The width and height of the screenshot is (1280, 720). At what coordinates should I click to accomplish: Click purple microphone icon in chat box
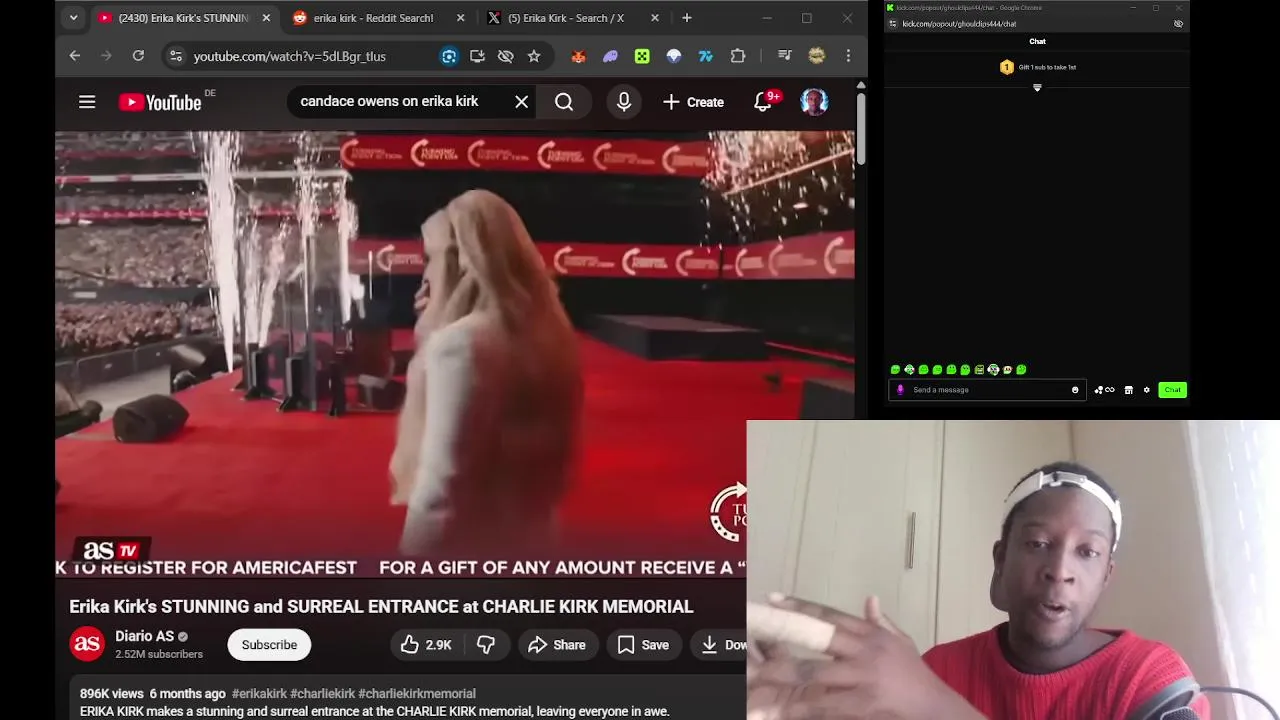(x=900, y=390)
